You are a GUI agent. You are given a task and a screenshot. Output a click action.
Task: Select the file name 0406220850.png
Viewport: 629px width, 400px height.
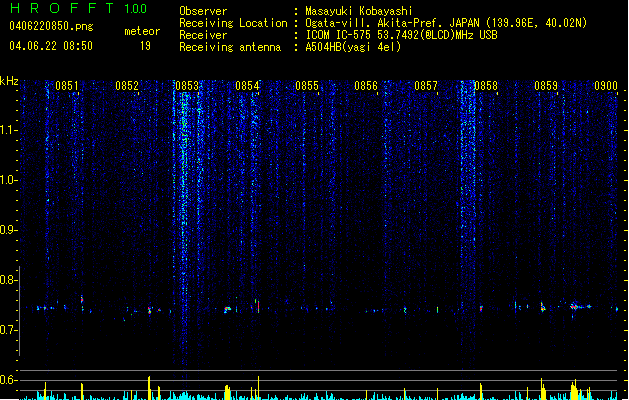tap(51, 26)
